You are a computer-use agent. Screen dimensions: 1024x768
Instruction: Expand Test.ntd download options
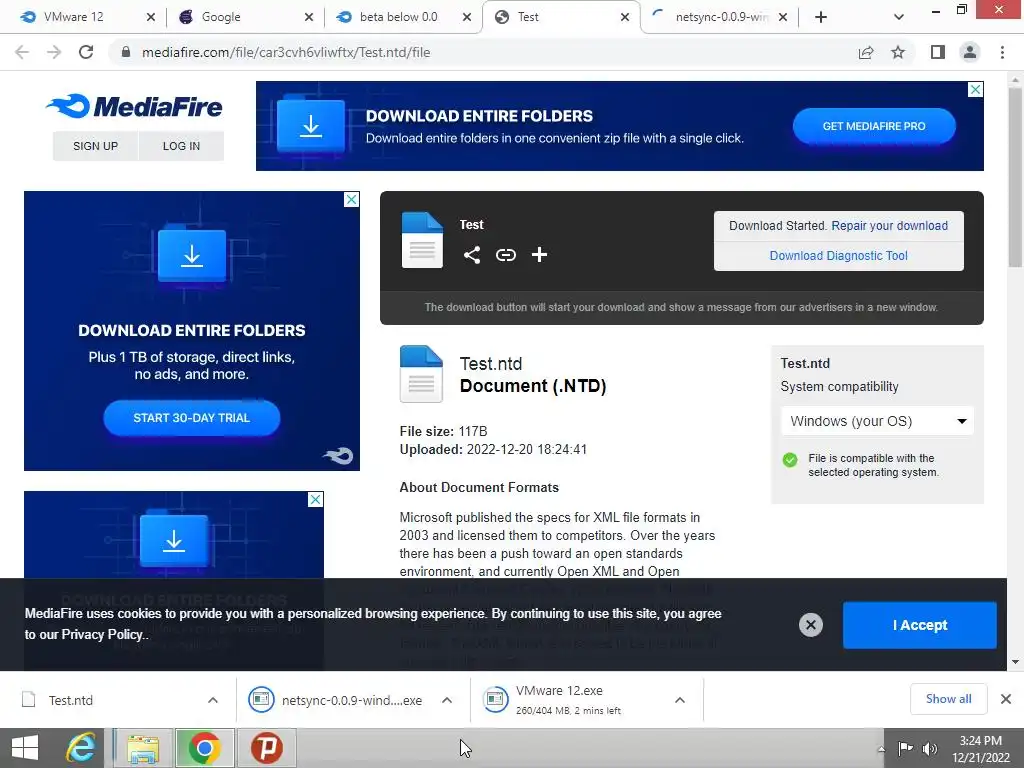[213, 700]
